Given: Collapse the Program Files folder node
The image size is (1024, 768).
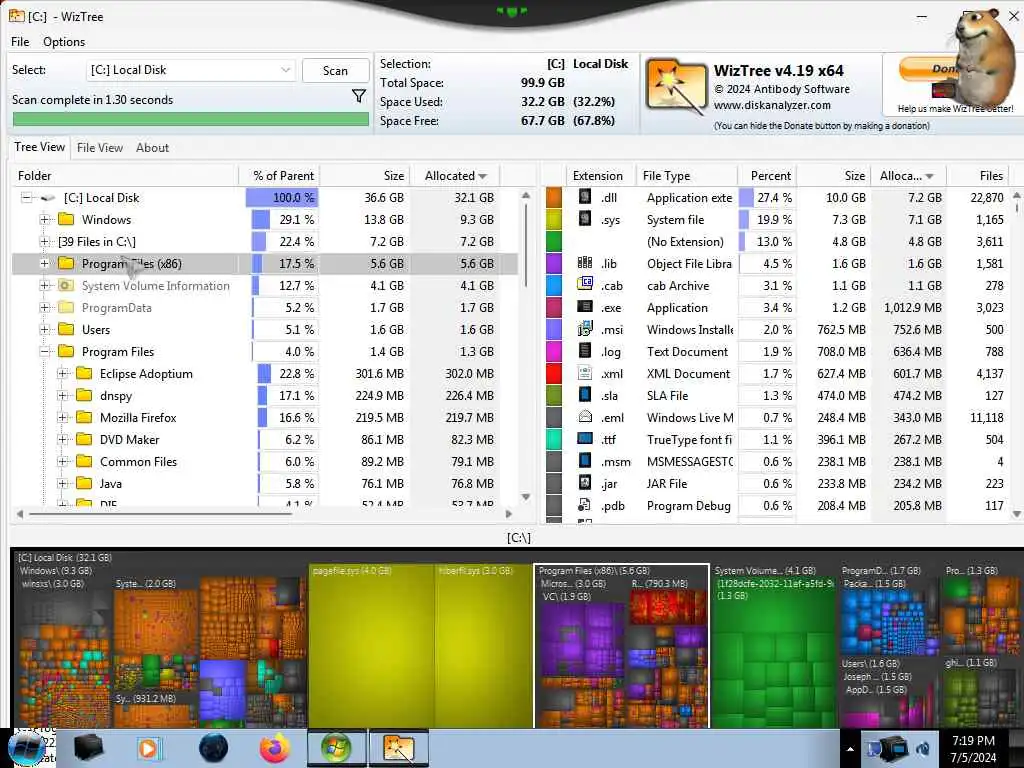Looking at the screenshot, I should coord(44,351).
